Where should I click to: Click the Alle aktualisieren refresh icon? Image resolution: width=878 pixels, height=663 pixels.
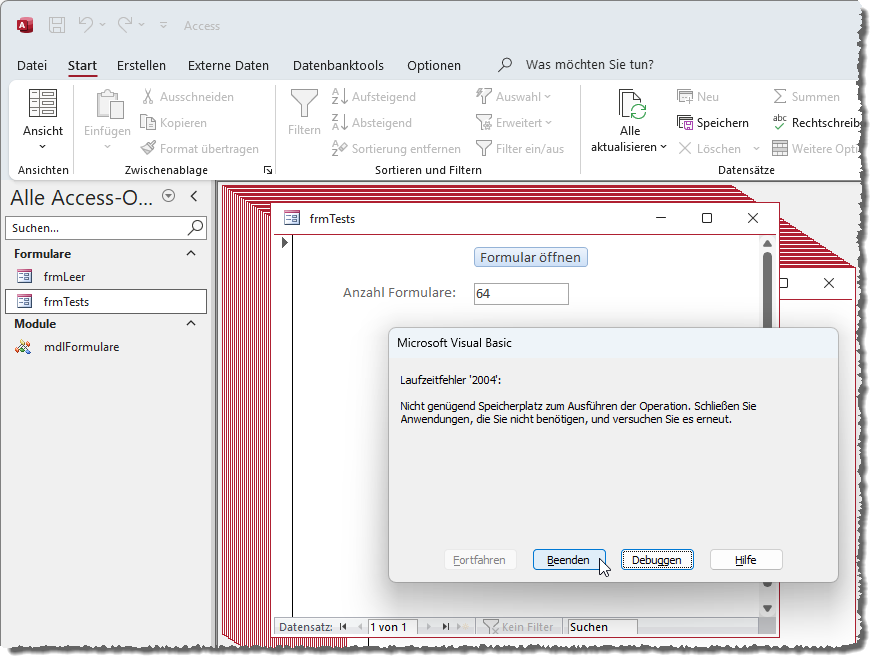[x=630, y=104]
